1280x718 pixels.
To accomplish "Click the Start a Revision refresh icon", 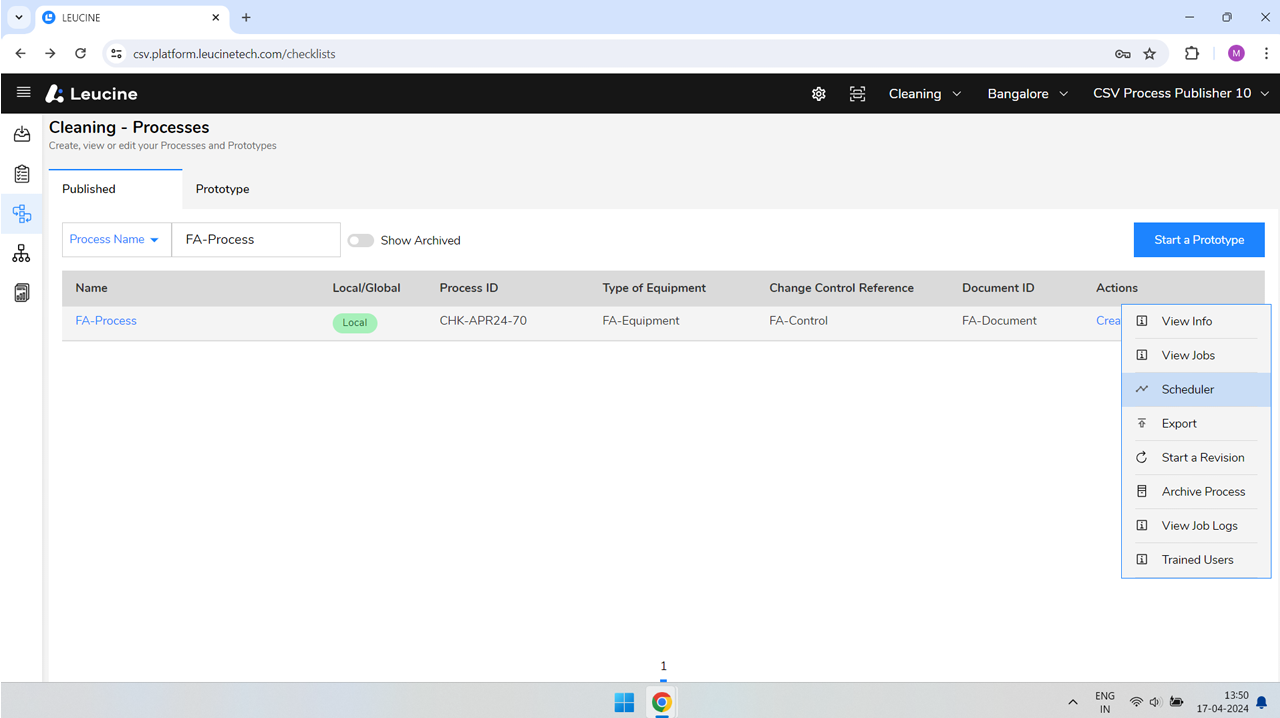I will tap(1142, 457).
